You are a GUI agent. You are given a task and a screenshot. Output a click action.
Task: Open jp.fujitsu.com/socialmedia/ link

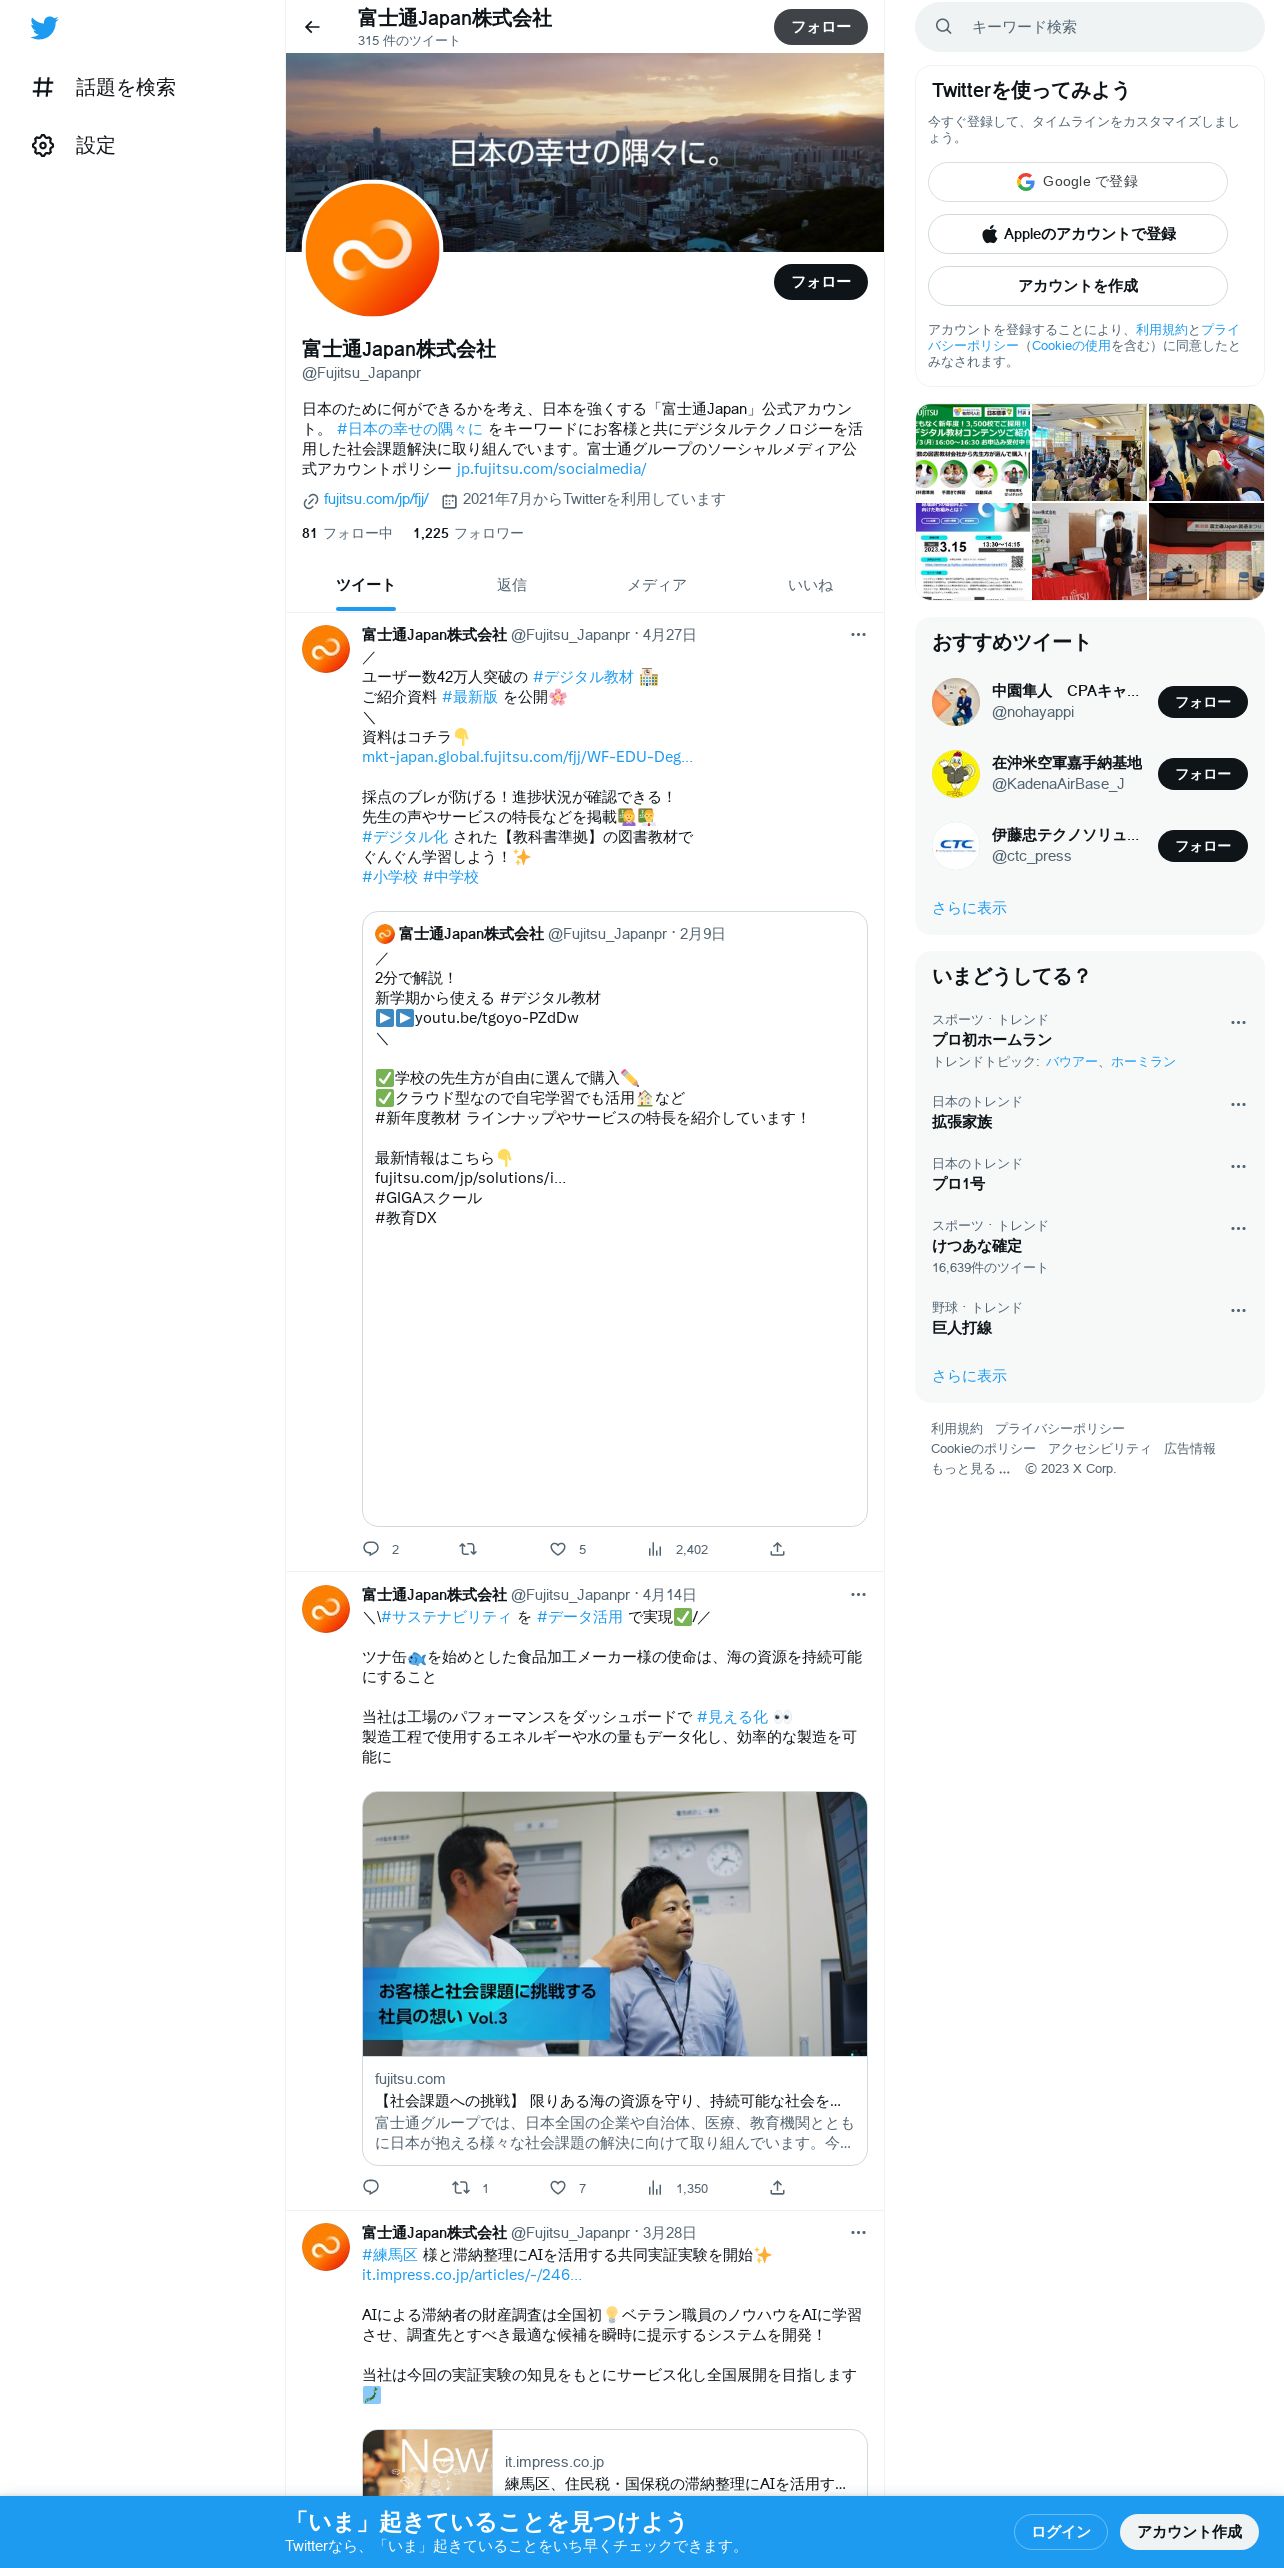point(551,469)
